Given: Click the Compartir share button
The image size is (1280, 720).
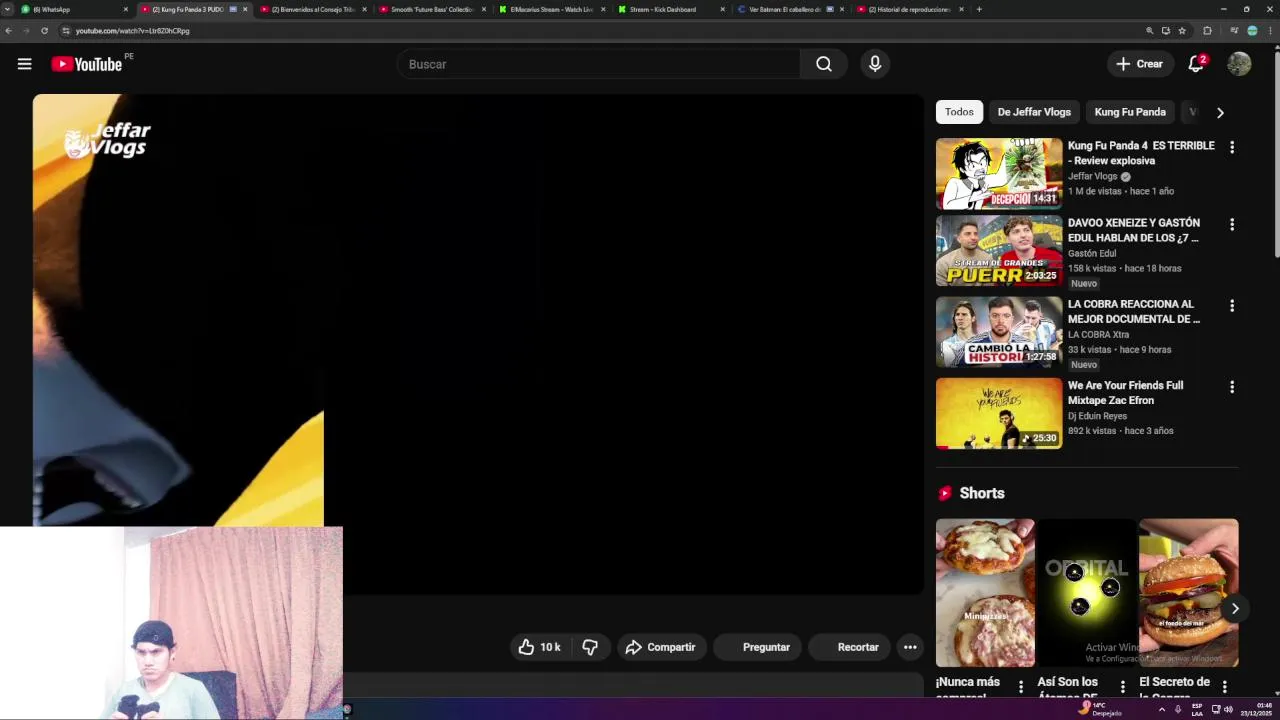Looking at the screenshot, I should pyautogui.click(x=660, y=647).
